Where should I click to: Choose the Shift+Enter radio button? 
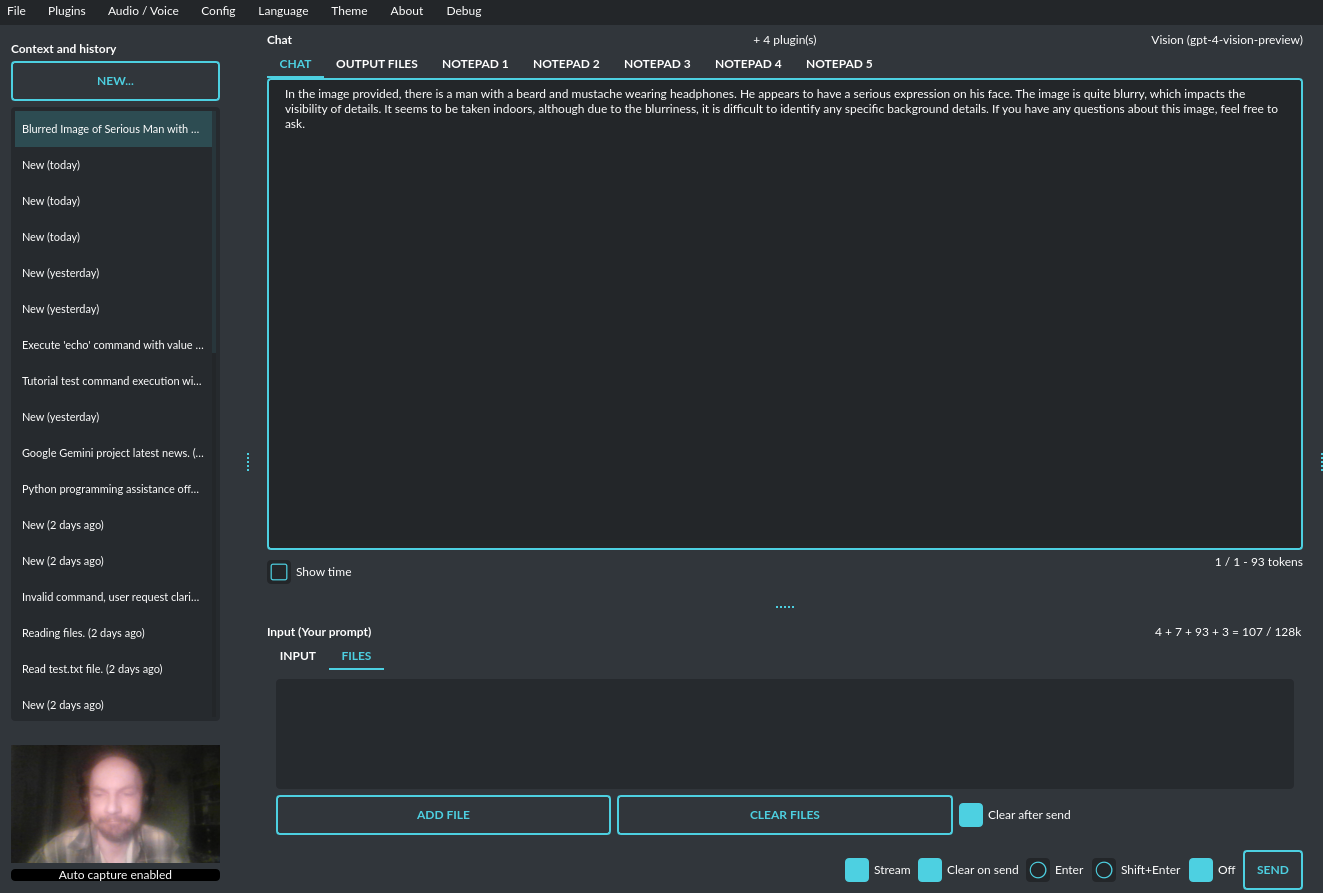coord(1104,870)
